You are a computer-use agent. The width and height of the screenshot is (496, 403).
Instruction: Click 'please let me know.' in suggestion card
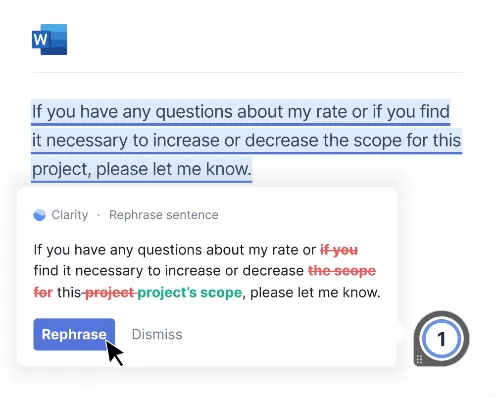coord(315,293)
